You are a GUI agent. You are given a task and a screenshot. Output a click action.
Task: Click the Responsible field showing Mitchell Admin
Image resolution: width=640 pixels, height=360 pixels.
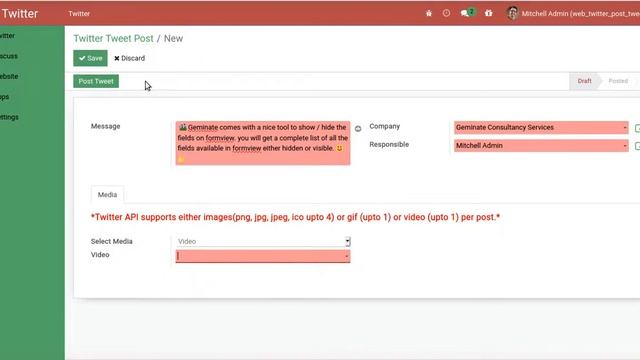(541, 146)
